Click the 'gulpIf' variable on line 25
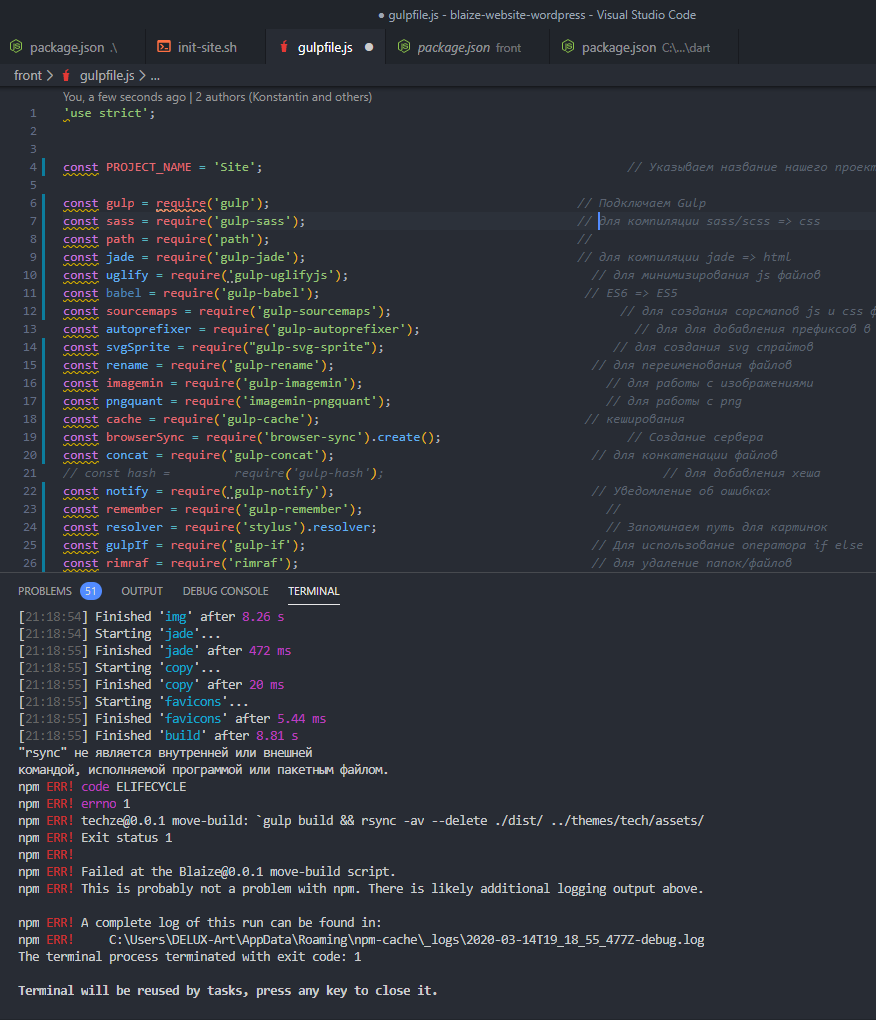This screenshot has width=876, height=1020. click(127, 545)
